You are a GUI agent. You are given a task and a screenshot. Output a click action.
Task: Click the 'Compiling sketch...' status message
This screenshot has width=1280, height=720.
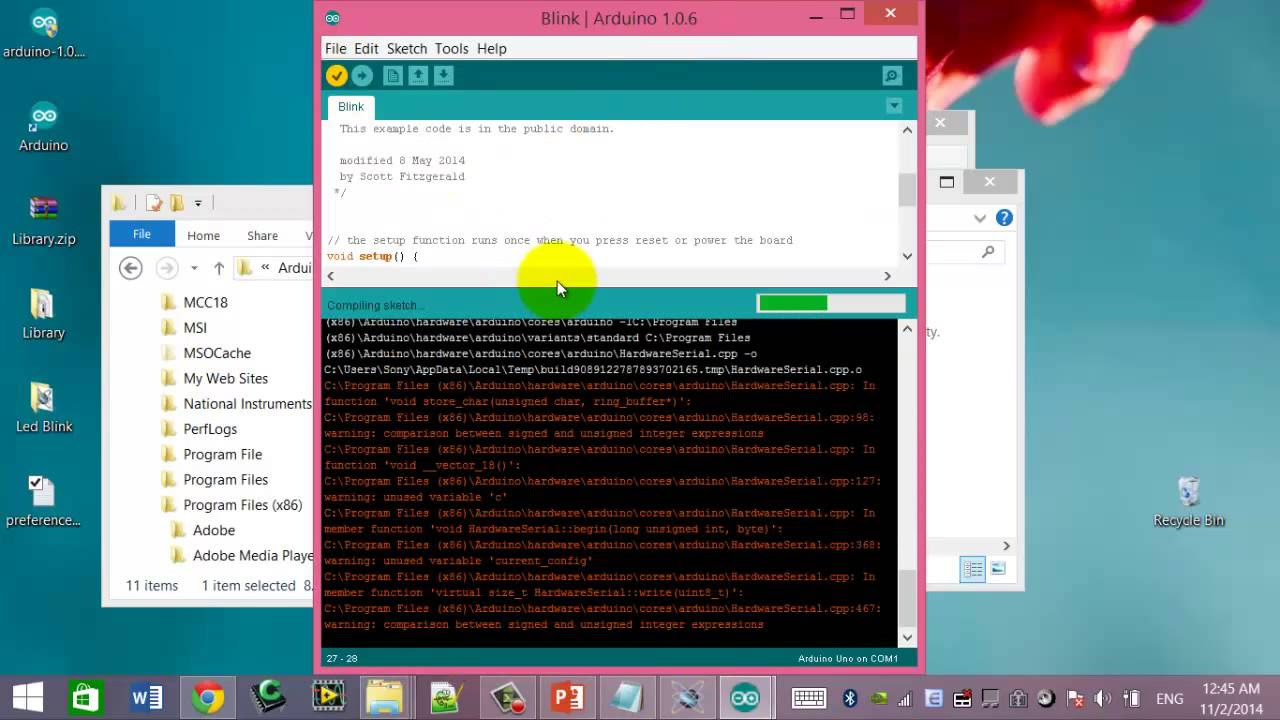tap(375, 305)
